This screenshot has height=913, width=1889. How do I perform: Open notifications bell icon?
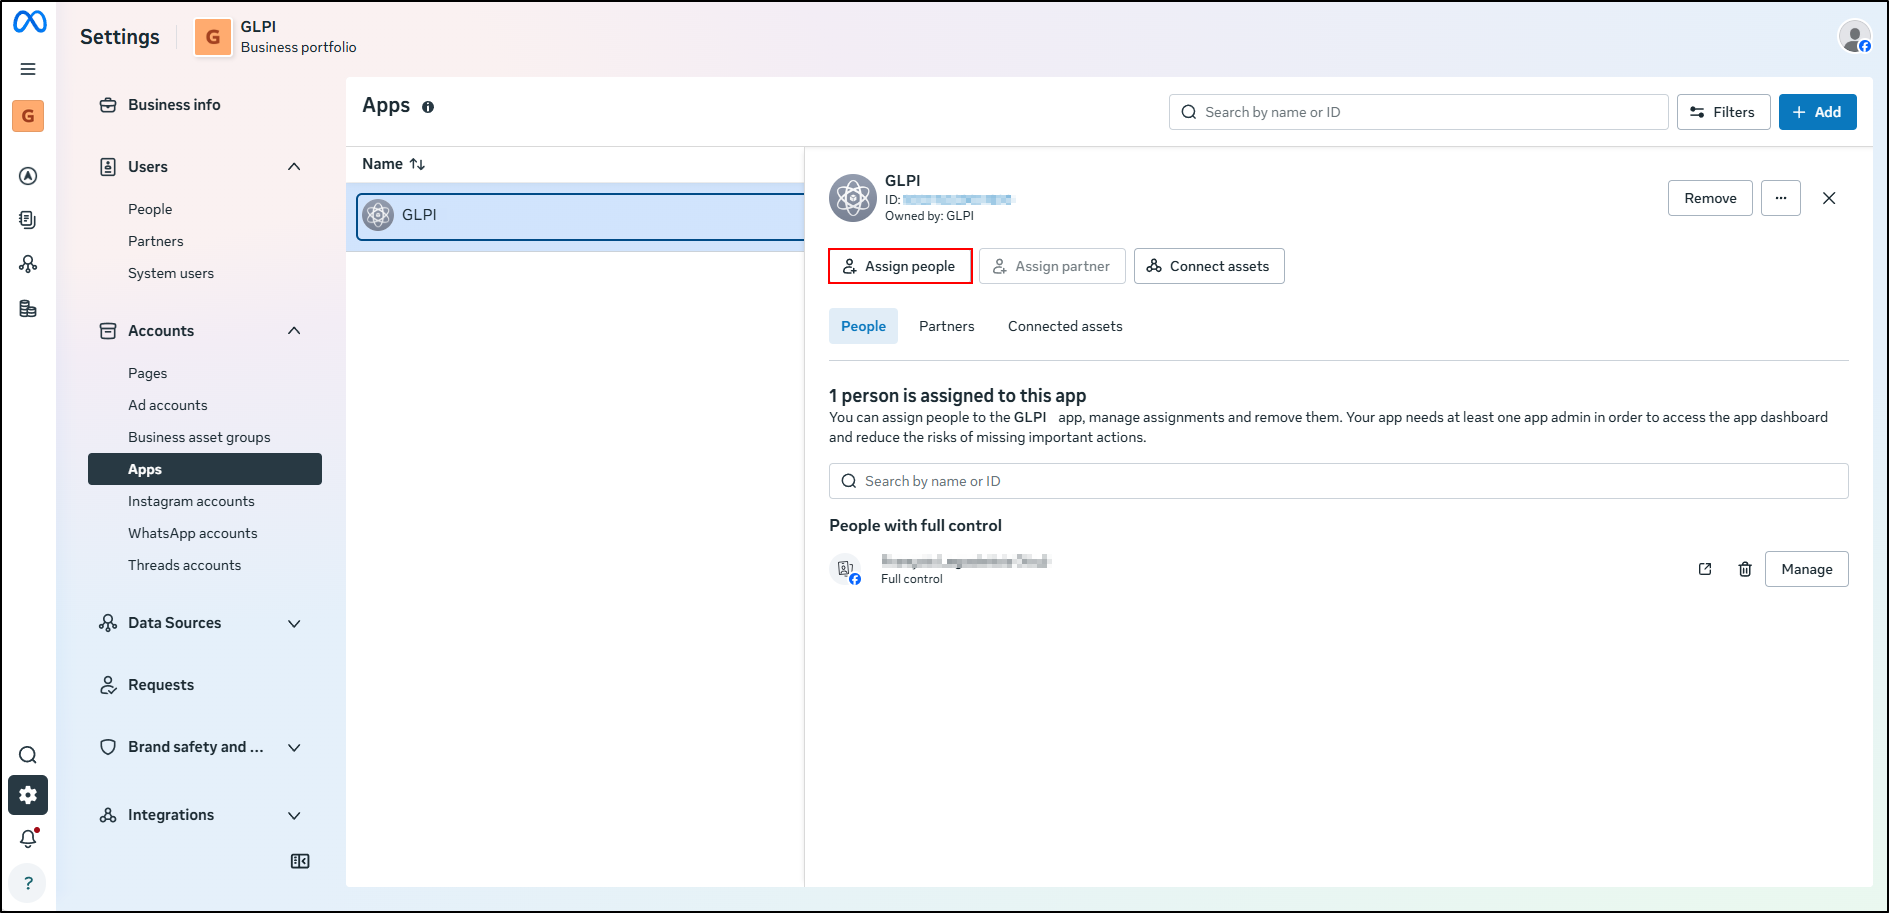pyautogui.click(x=28, y=839)
